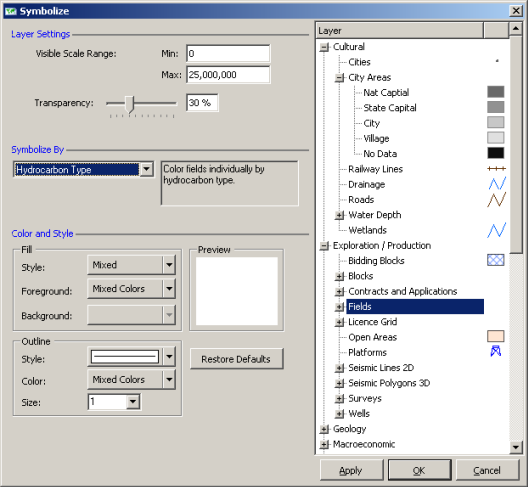The width and height of the screenshot is (528, 487).
Task: Expand the Water Depth node
Action: 339,215
